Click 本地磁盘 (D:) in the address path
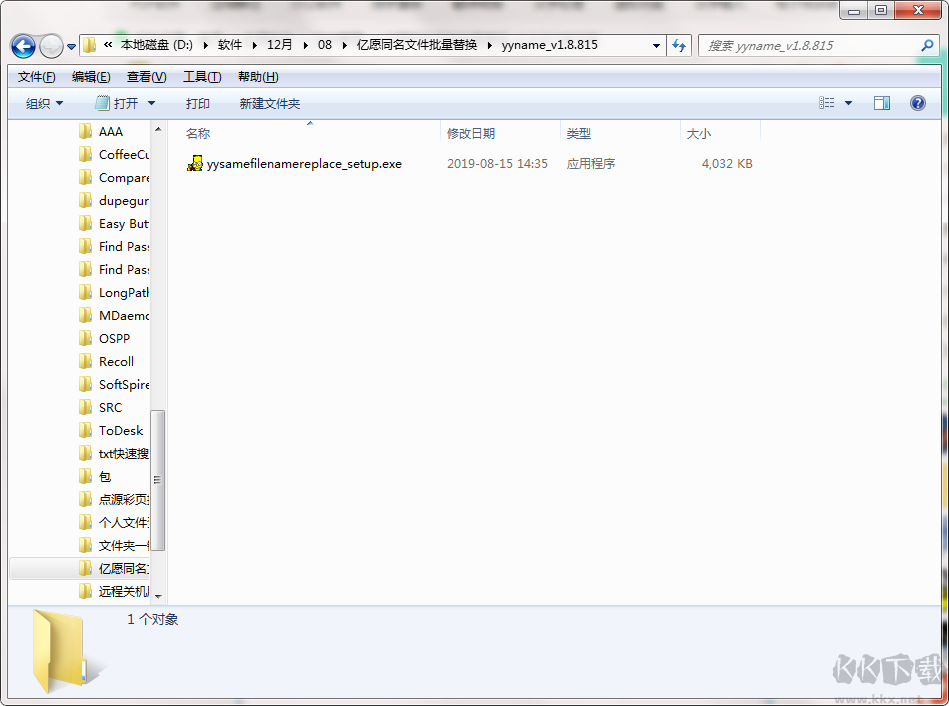 (156, 45)
